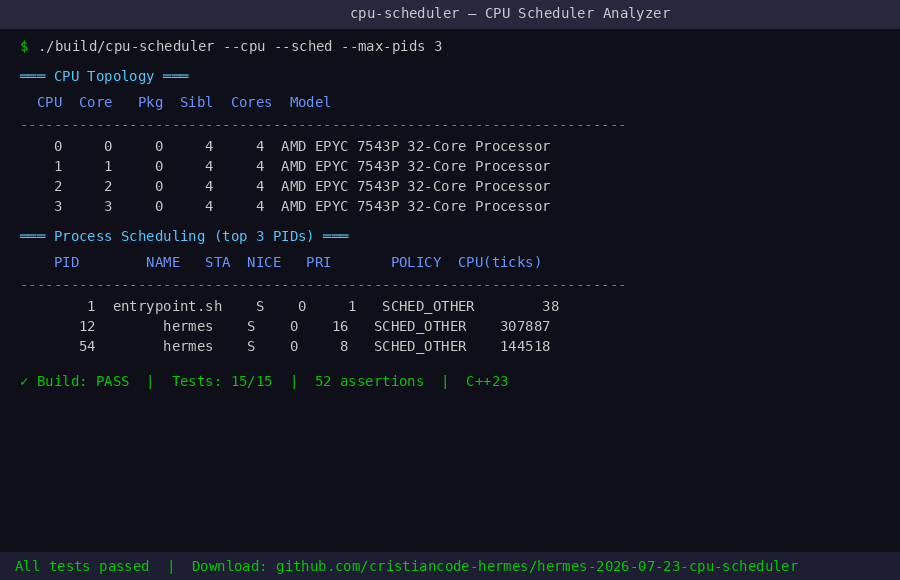Click the 'POLICY' column header
The width and height of the screenshot is (900, 580).
pos(416,262)
